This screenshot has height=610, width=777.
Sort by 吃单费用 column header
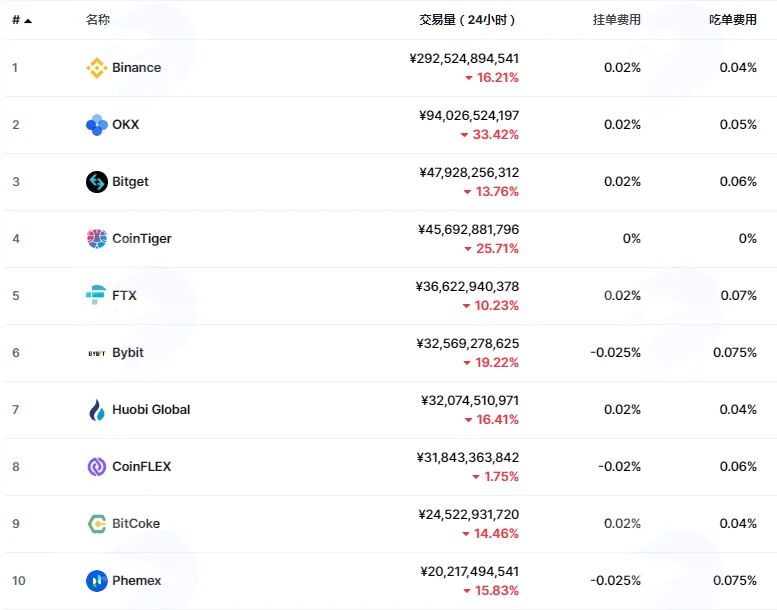coord(732,20)
